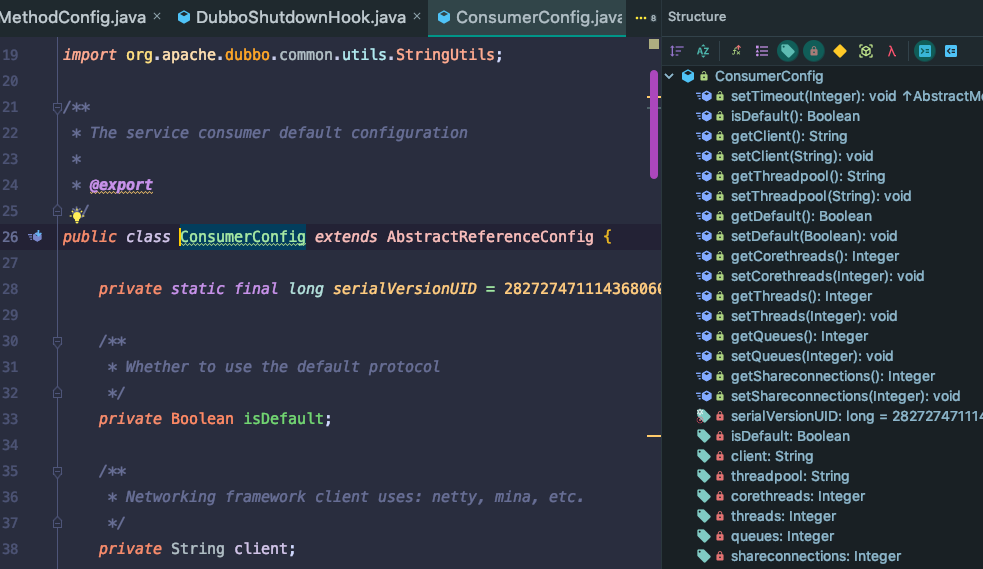Viewport: 983px width, 569px height.
Task: Click Autoscroll from Source icon
Action: click(x=951, y=51)
